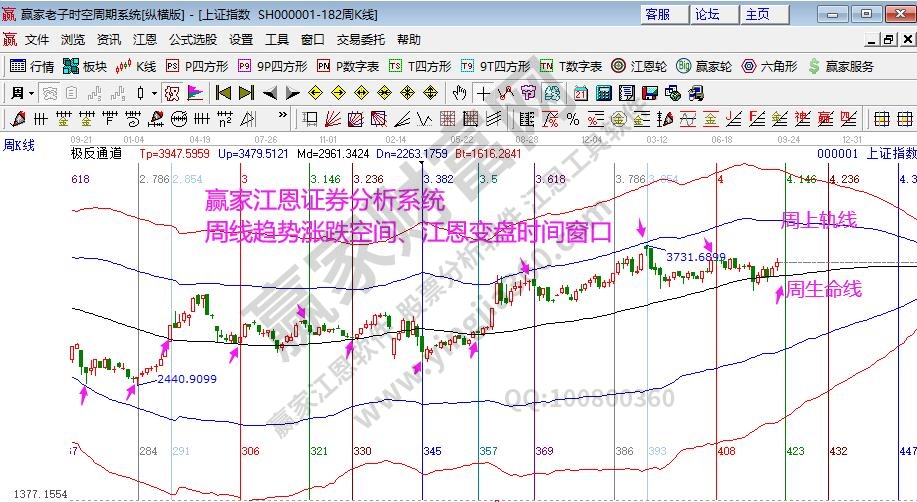Open the 行情 market quotes view

[x=31, y=66]
